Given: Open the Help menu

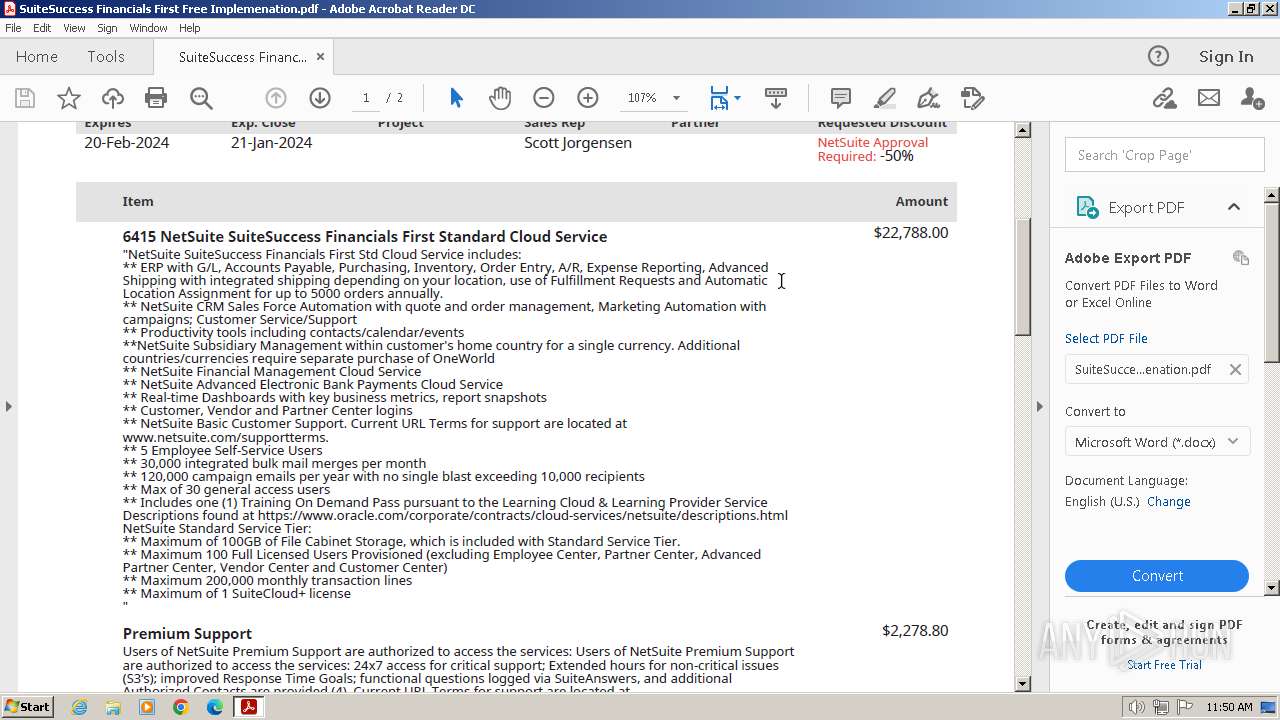Looking at the screenshot, I should 189,28.
